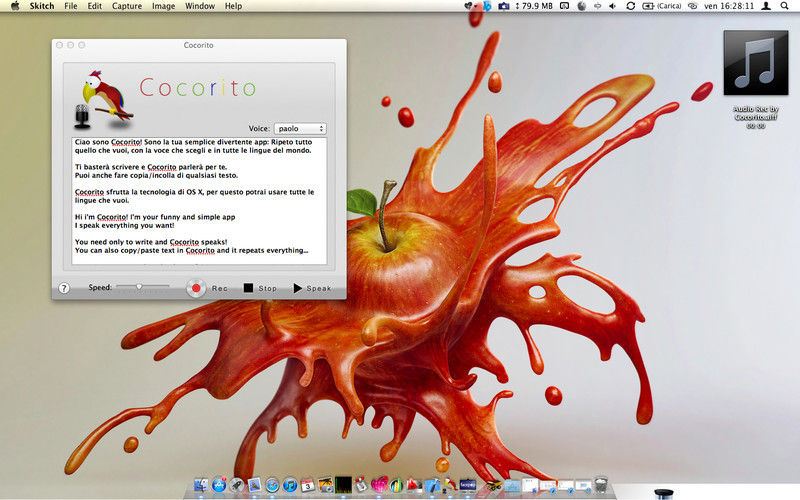The height and width of the screenshot is (500, 800).
Task: Open the Voice dropdown showing paolo
Action: click(x=300, y=129)
